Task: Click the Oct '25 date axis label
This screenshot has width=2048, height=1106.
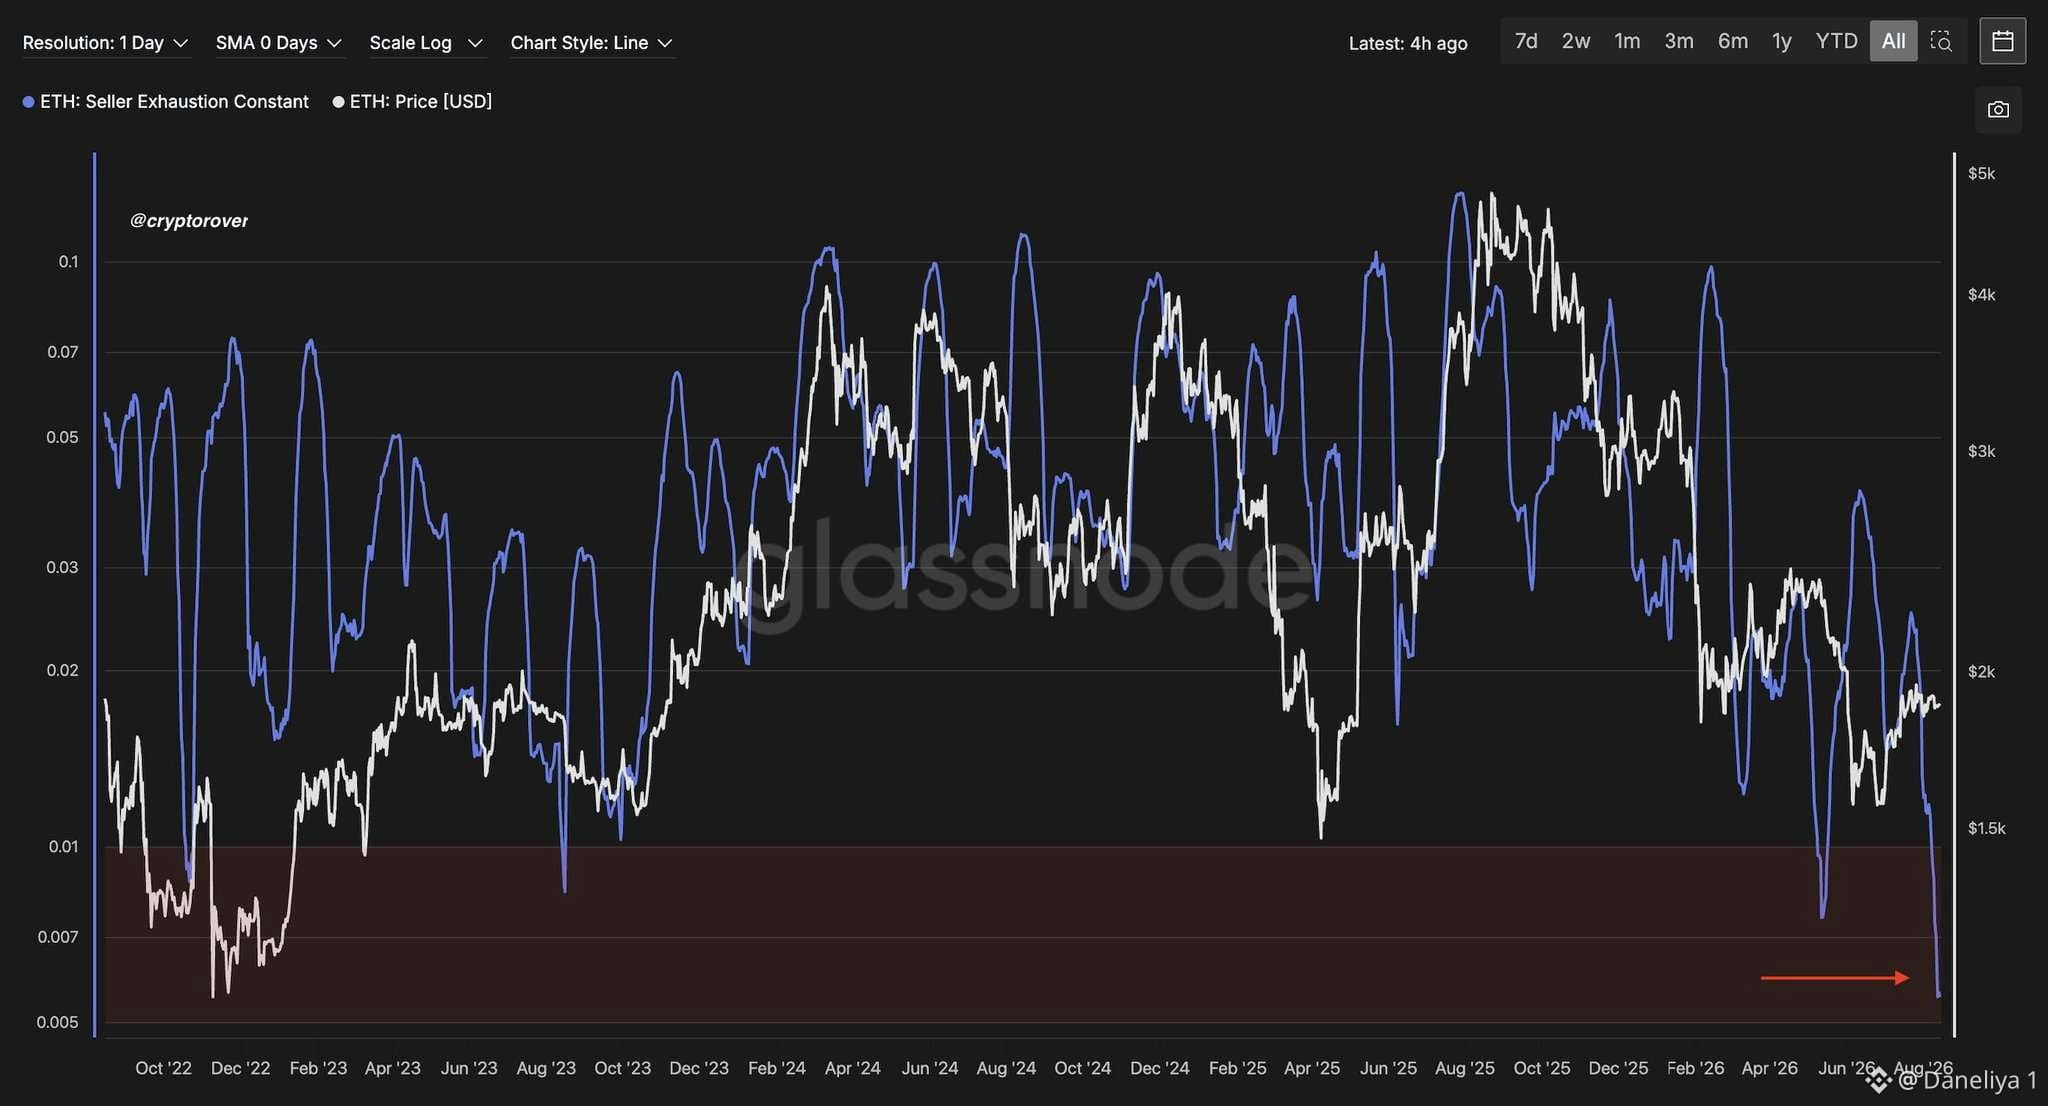Action: 1542,1068
